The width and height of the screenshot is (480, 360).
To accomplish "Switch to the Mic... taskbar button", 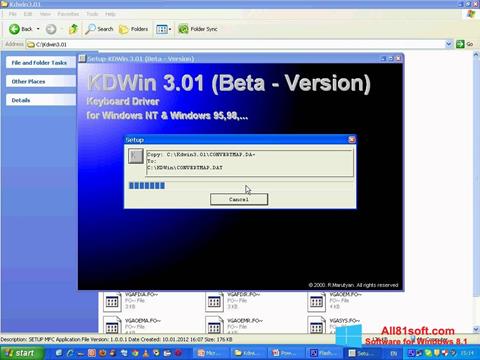I will click(211, 353).
